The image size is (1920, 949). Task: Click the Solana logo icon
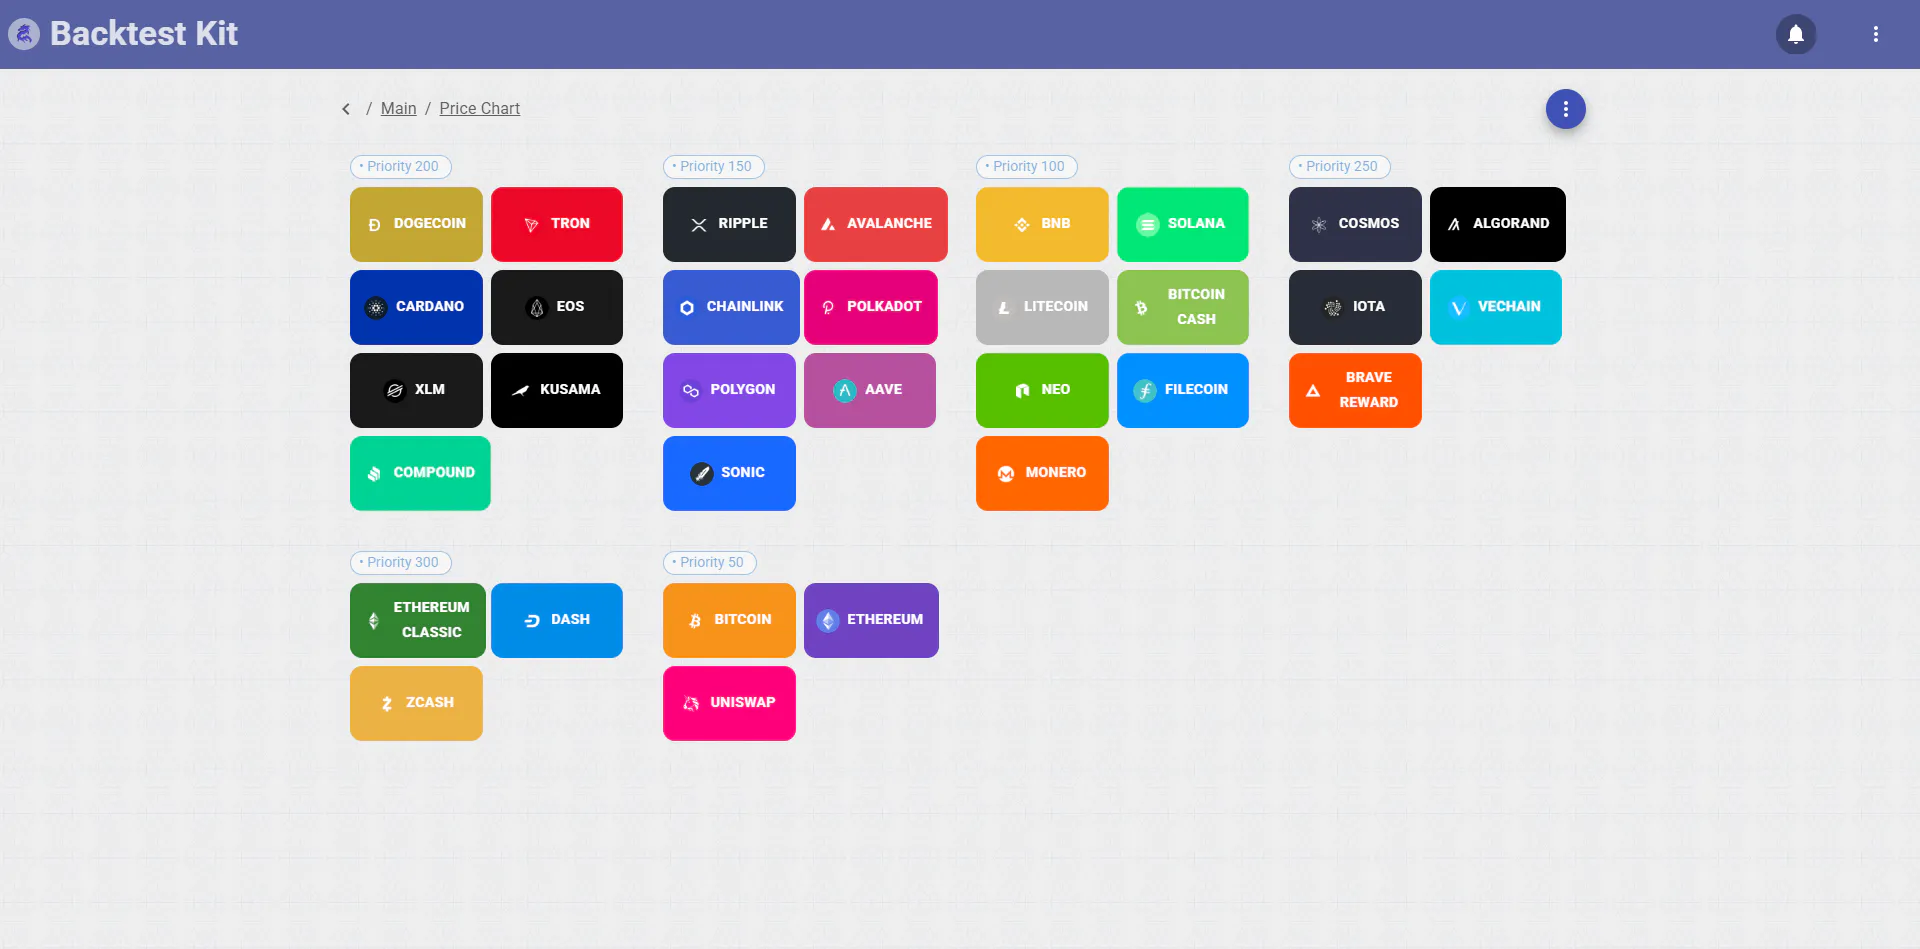click(x=1148, y=225)
